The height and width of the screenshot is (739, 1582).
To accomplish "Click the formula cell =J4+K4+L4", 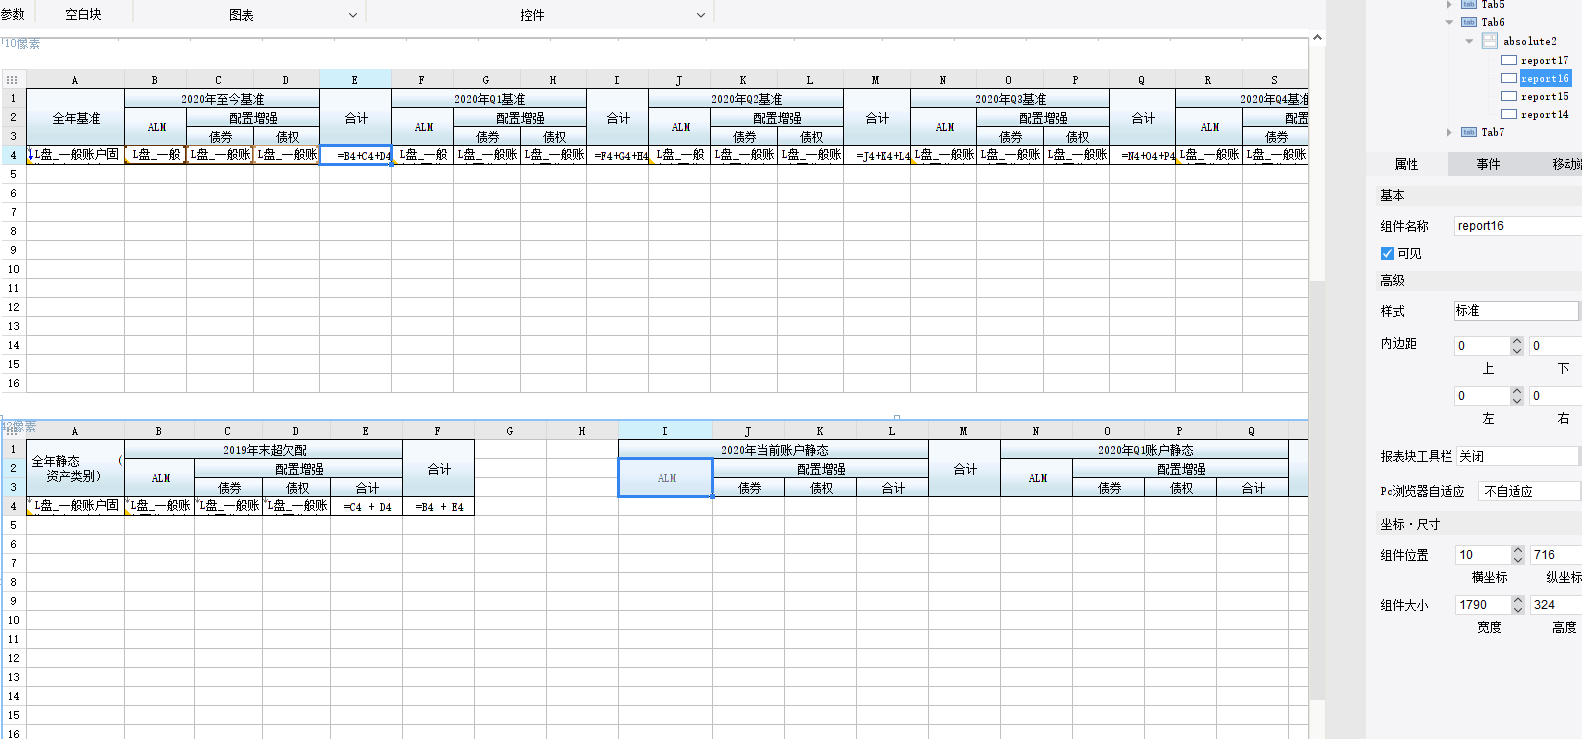I will pos(877,155).
